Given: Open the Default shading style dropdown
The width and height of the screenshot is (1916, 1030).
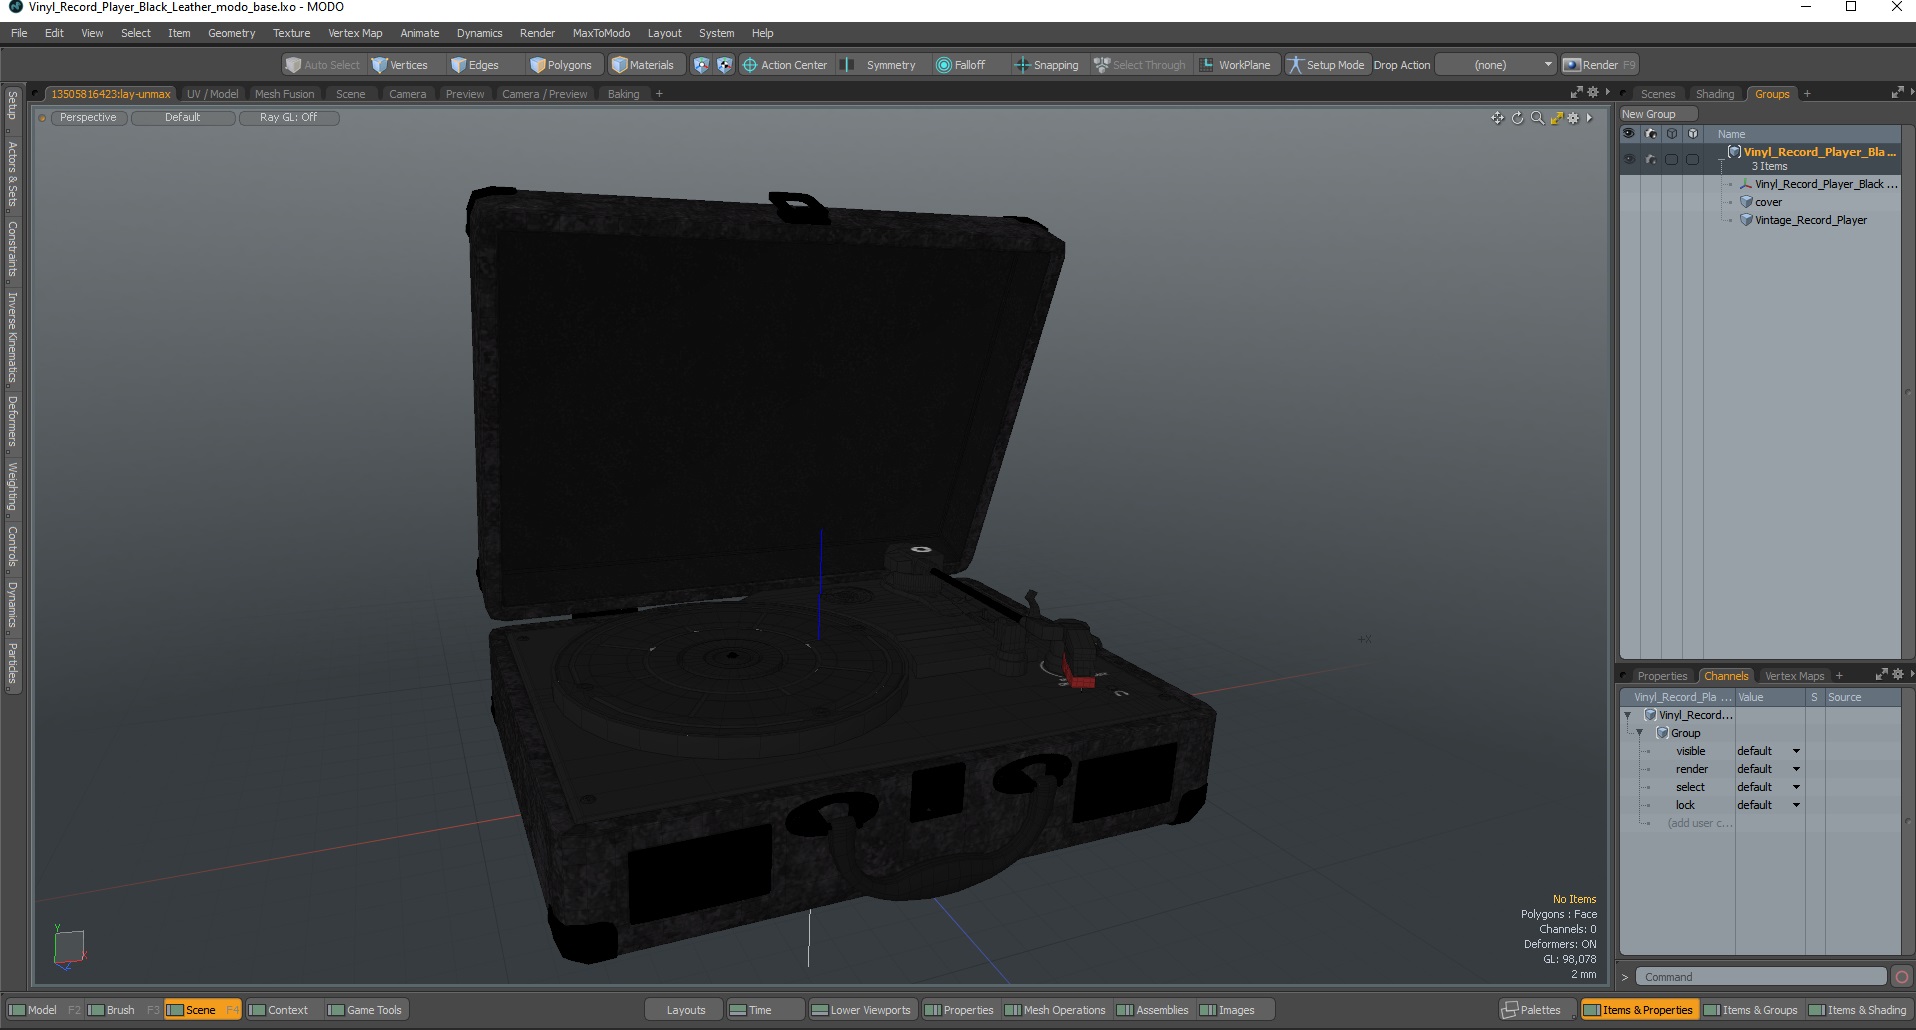Looking at the screenshot, I should [x=183, y=118].
